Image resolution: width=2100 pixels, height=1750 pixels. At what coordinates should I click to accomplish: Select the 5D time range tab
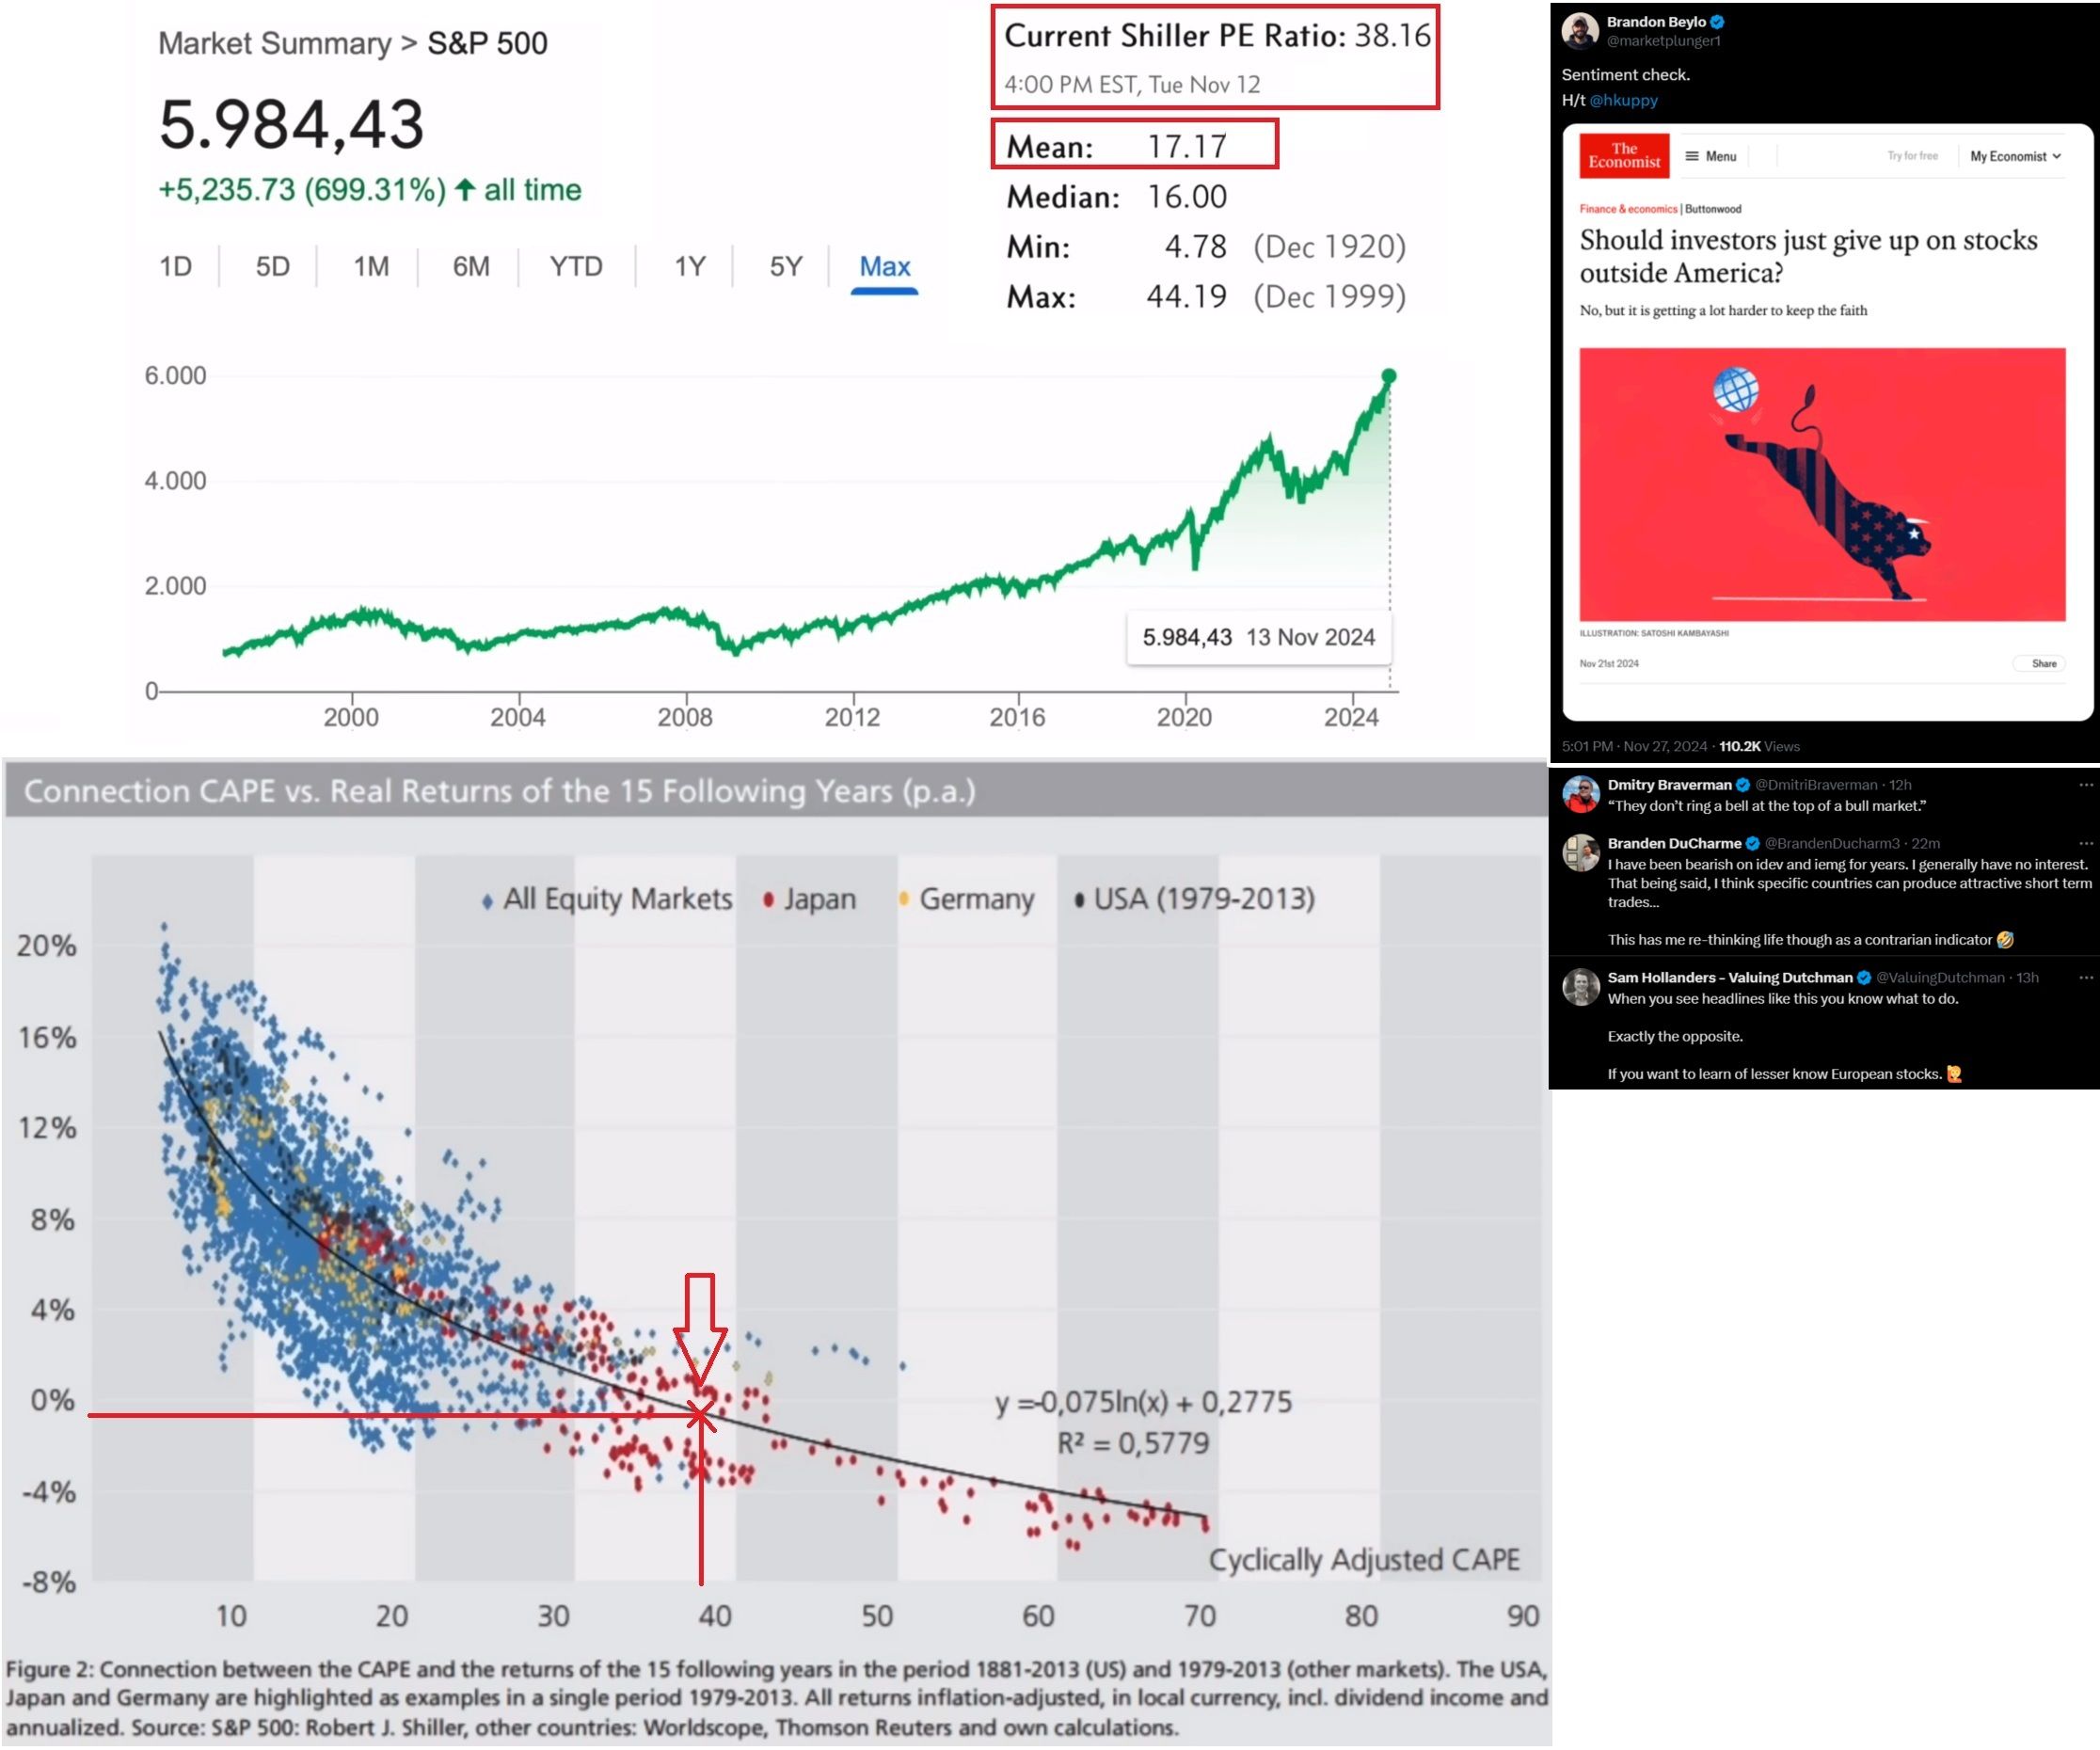[272, 266]
